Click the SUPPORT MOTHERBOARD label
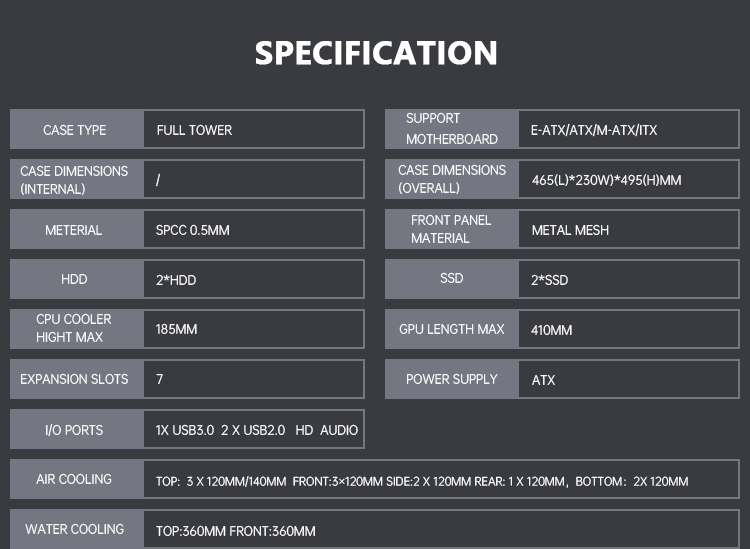 [x=451, y=129]
